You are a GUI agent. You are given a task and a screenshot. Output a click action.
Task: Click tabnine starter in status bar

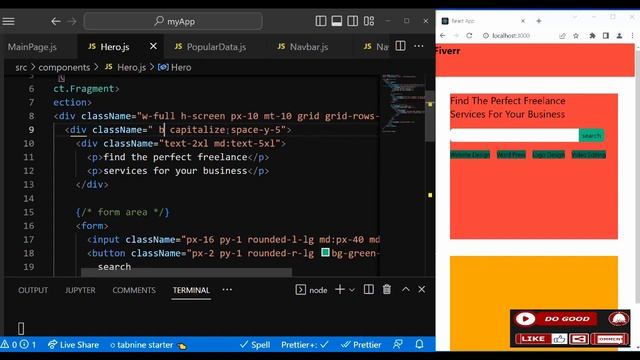coord(148,345)
